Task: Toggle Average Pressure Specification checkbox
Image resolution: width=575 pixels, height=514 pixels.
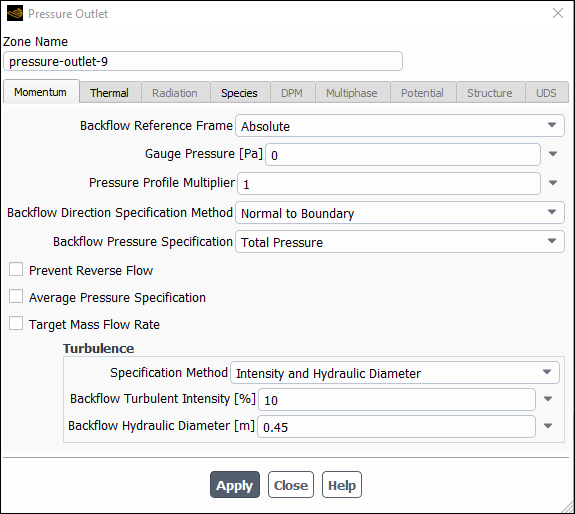Action: 16,296
